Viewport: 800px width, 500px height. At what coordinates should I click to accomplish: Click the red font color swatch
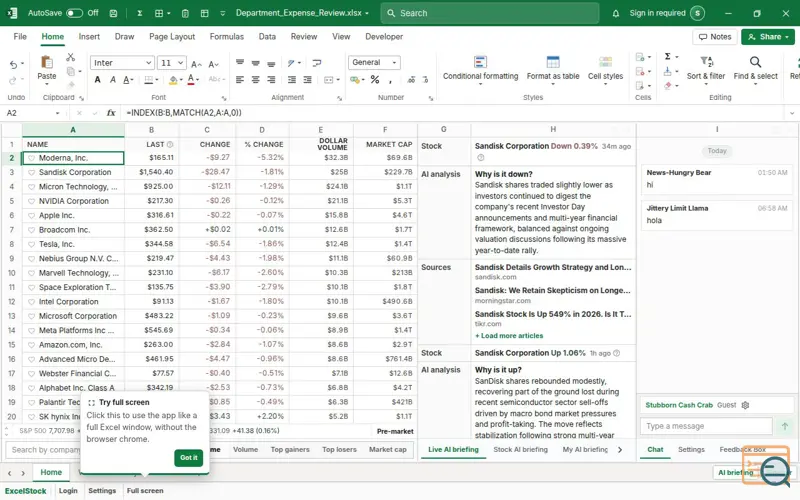pyautogui.click(x=191, y=80)
